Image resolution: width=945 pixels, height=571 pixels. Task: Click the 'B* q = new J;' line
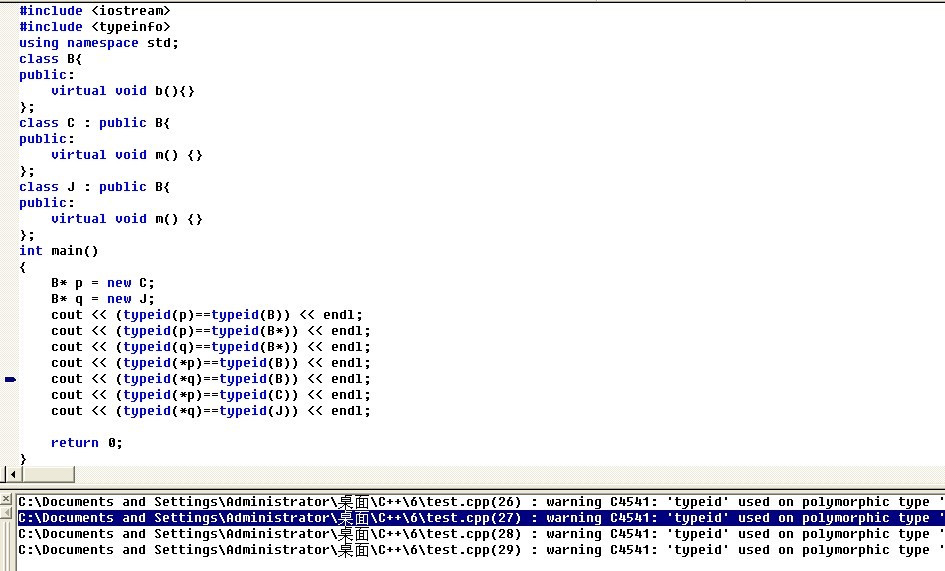click(103, 298)
